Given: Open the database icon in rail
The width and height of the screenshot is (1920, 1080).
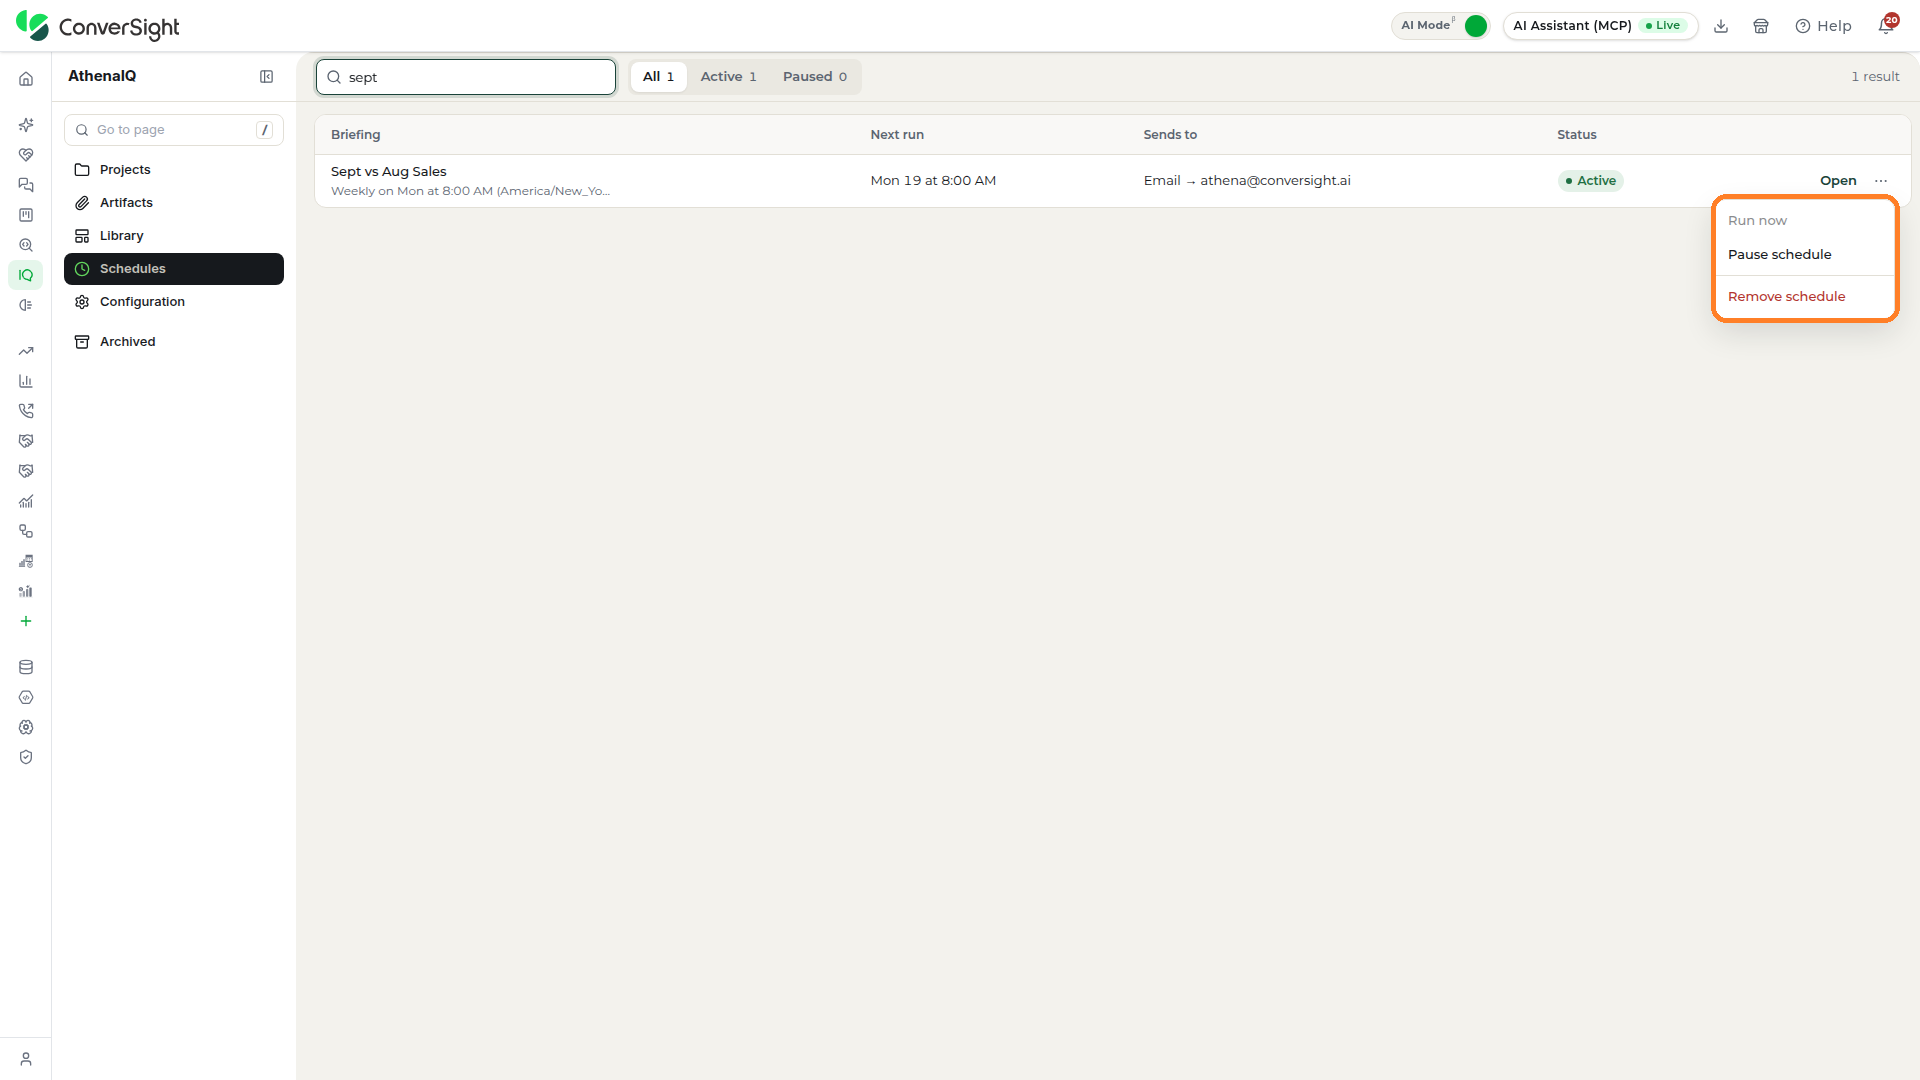Looking at the screenshot, I should point(26,667).
